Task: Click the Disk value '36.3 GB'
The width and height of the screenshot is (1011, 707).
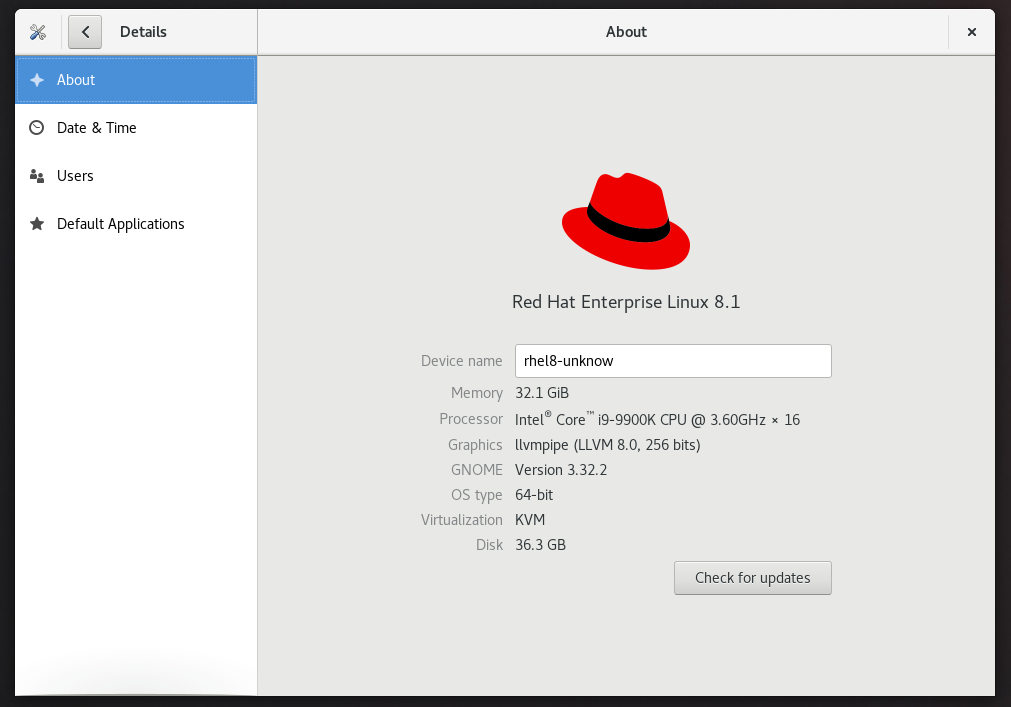Action: 540,545
